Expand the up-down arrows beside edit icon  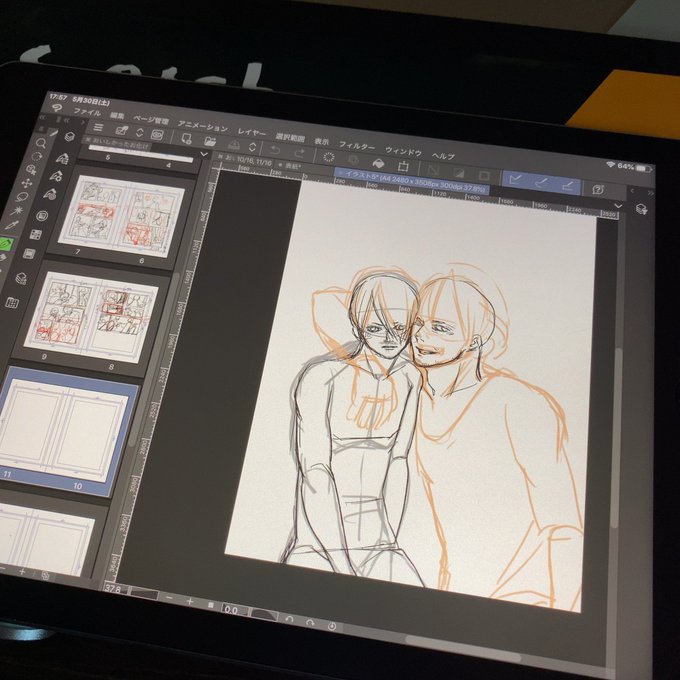(140, 132)
